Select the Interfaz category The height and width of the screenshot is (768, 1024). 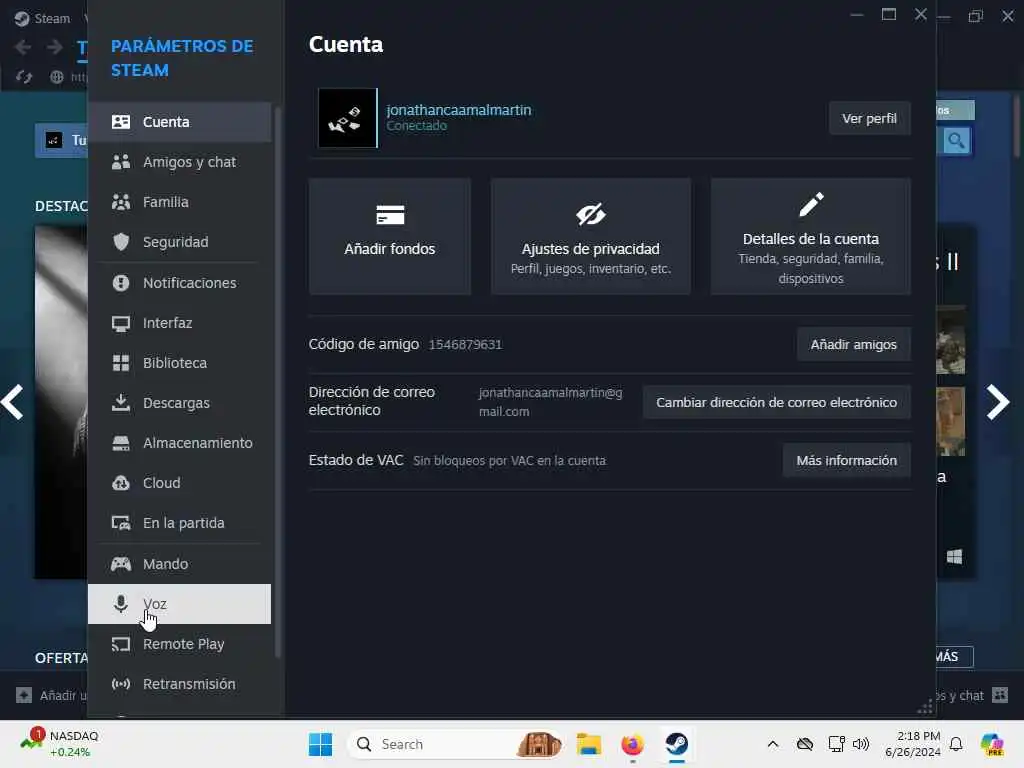[180, 323]
